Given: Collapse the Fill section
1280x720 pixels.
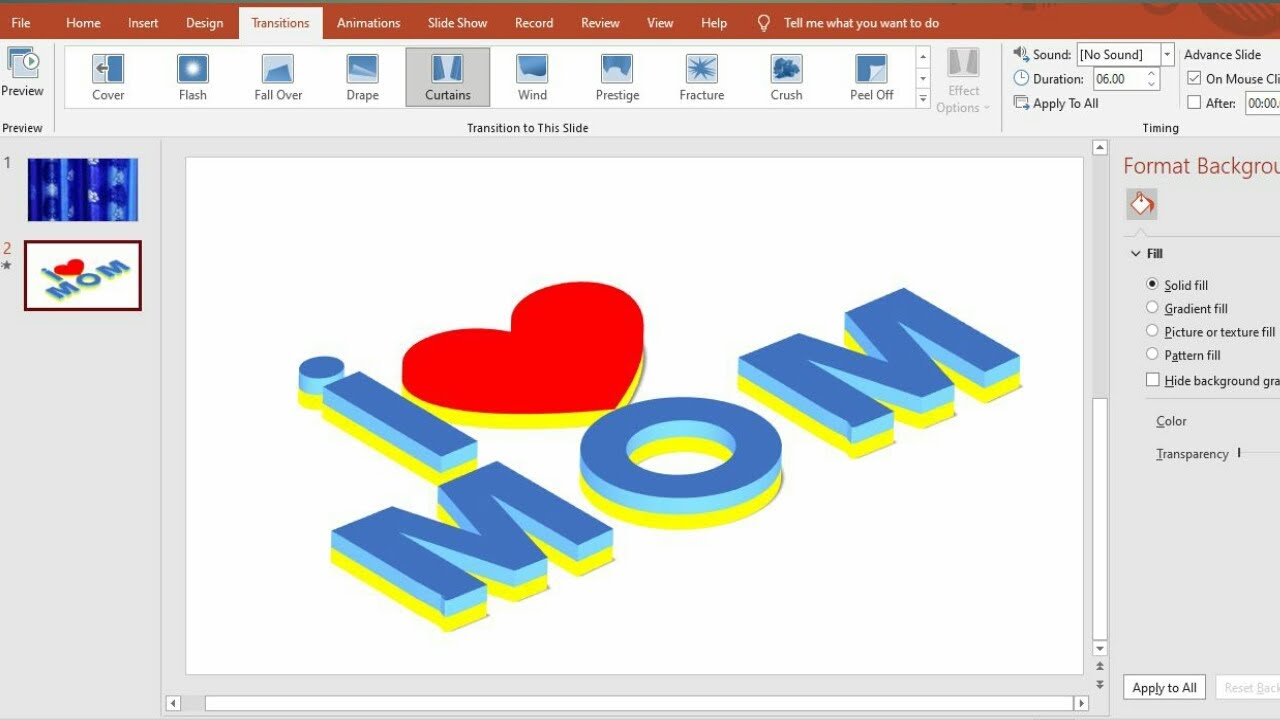Looking at the screenshot, I should click(1136, 254).
